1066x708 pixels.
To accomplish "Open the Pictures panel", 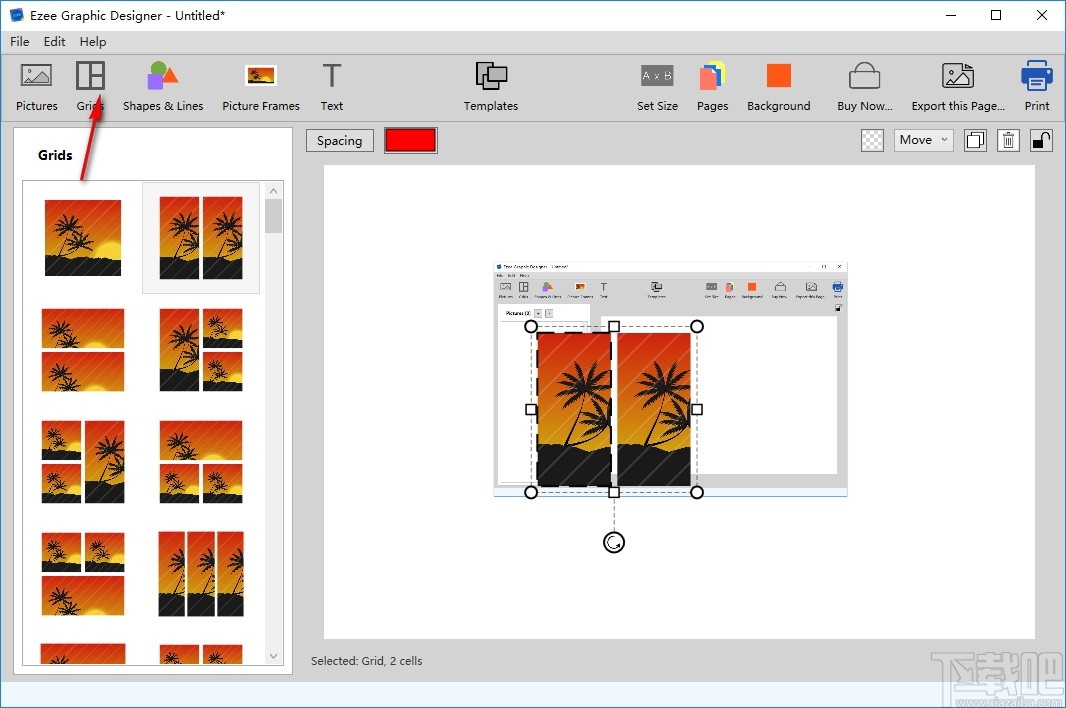I will [x=37, y=86].
